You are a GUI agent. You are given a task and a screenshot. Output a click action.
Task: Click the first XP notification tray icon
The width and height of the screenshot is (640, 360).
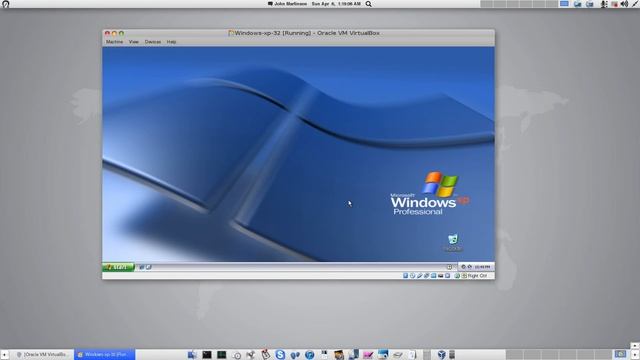(463, 267)
